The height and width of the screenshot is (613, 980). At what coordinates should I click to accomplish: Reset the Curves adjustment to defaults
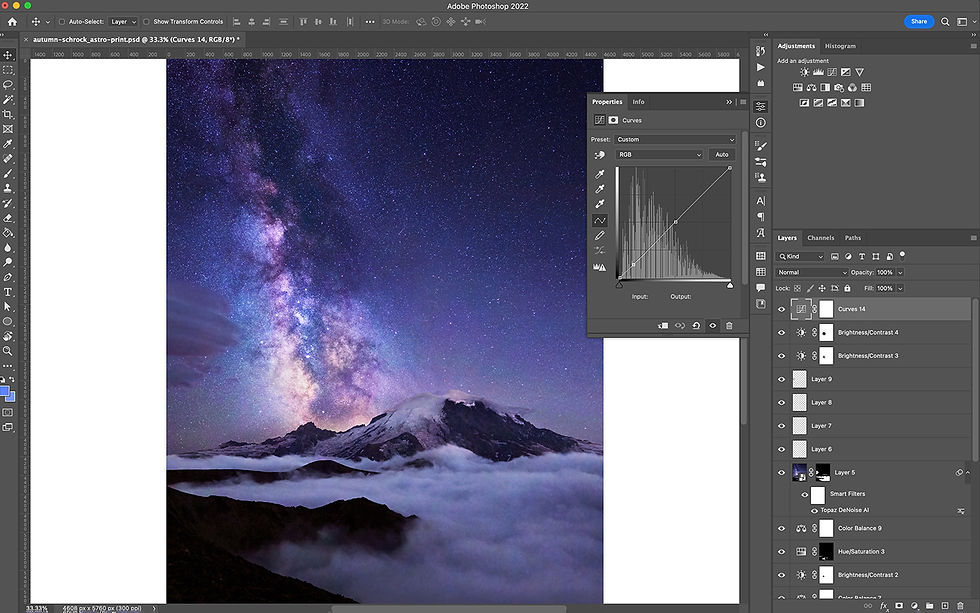point(696,325)
